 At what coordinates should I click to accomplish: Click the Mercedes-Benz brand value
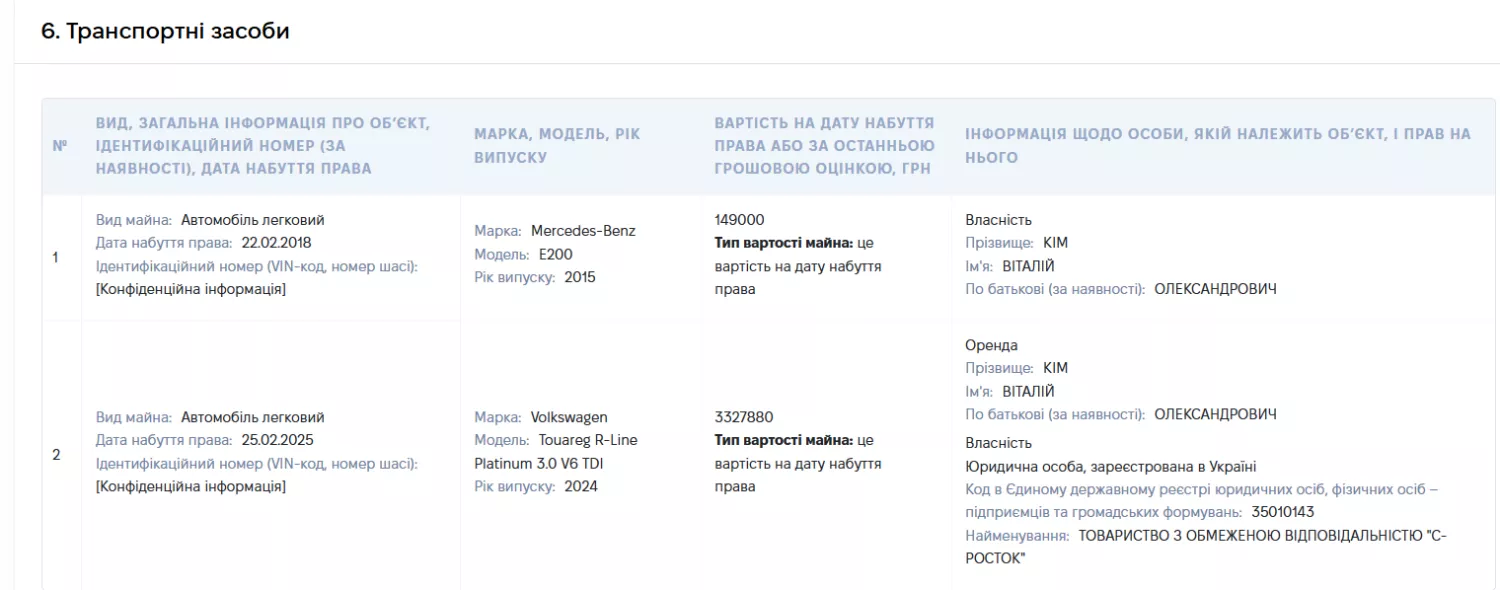tap(583, 231)
